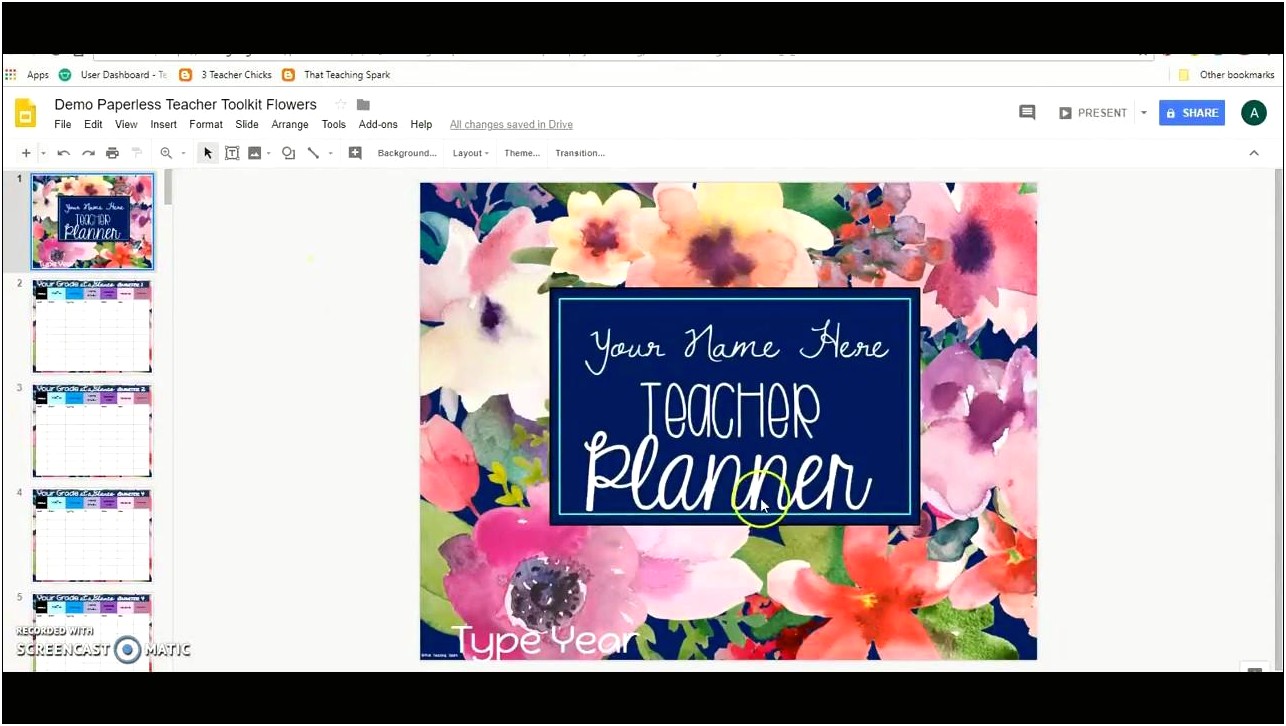Open the User Dashboard bookmark

coord(113,75)
